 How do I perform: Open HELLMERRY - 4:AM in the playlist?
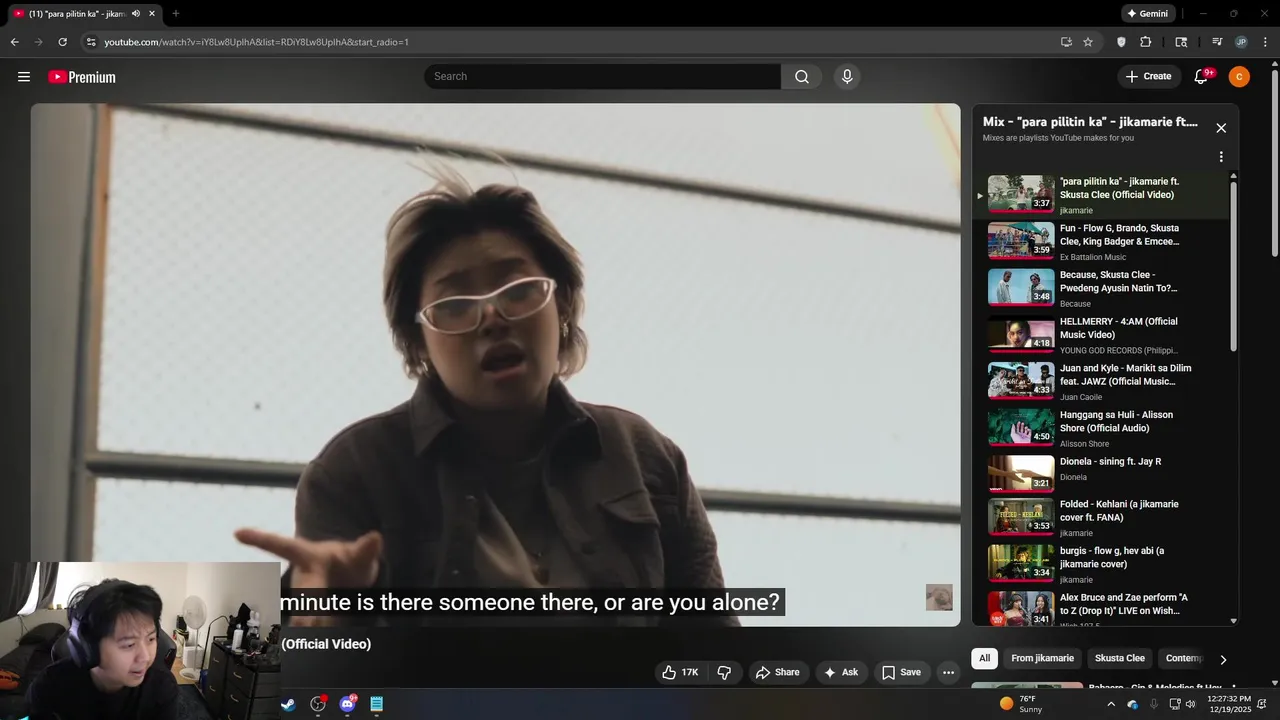click(x=1100, y=335)
